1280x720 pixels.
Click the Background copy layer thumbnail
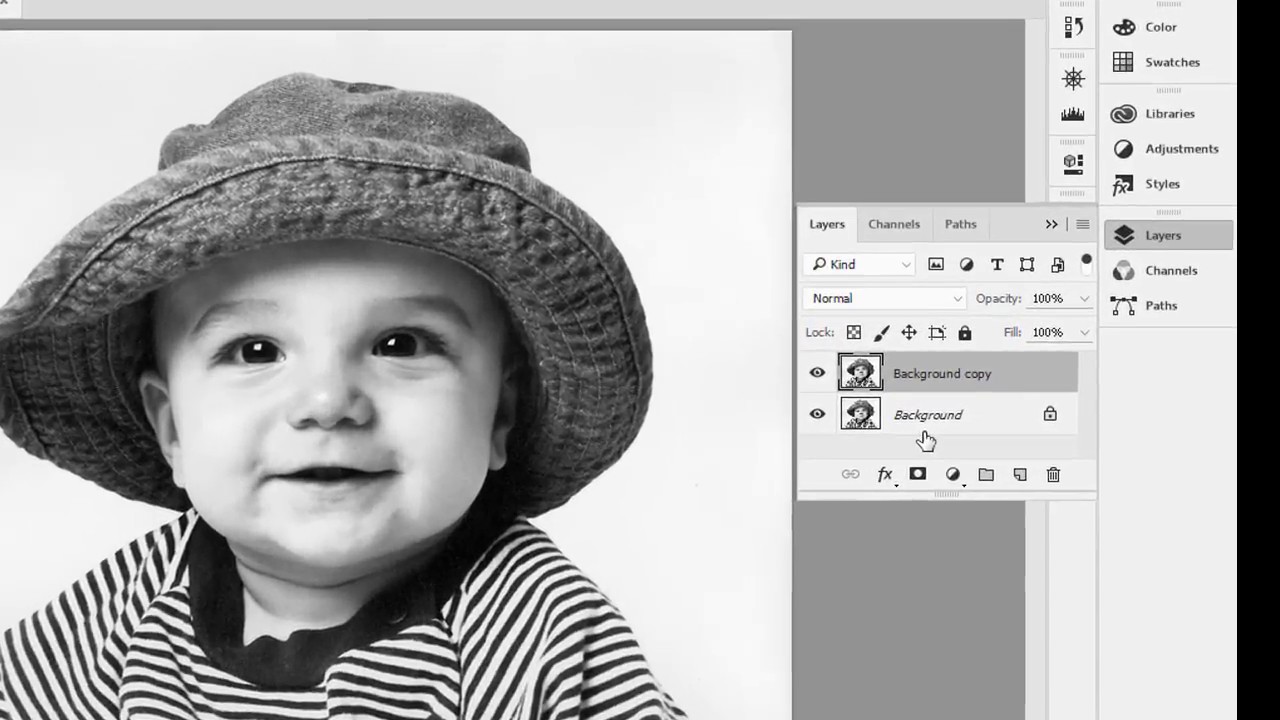click(x=860, y=373)
